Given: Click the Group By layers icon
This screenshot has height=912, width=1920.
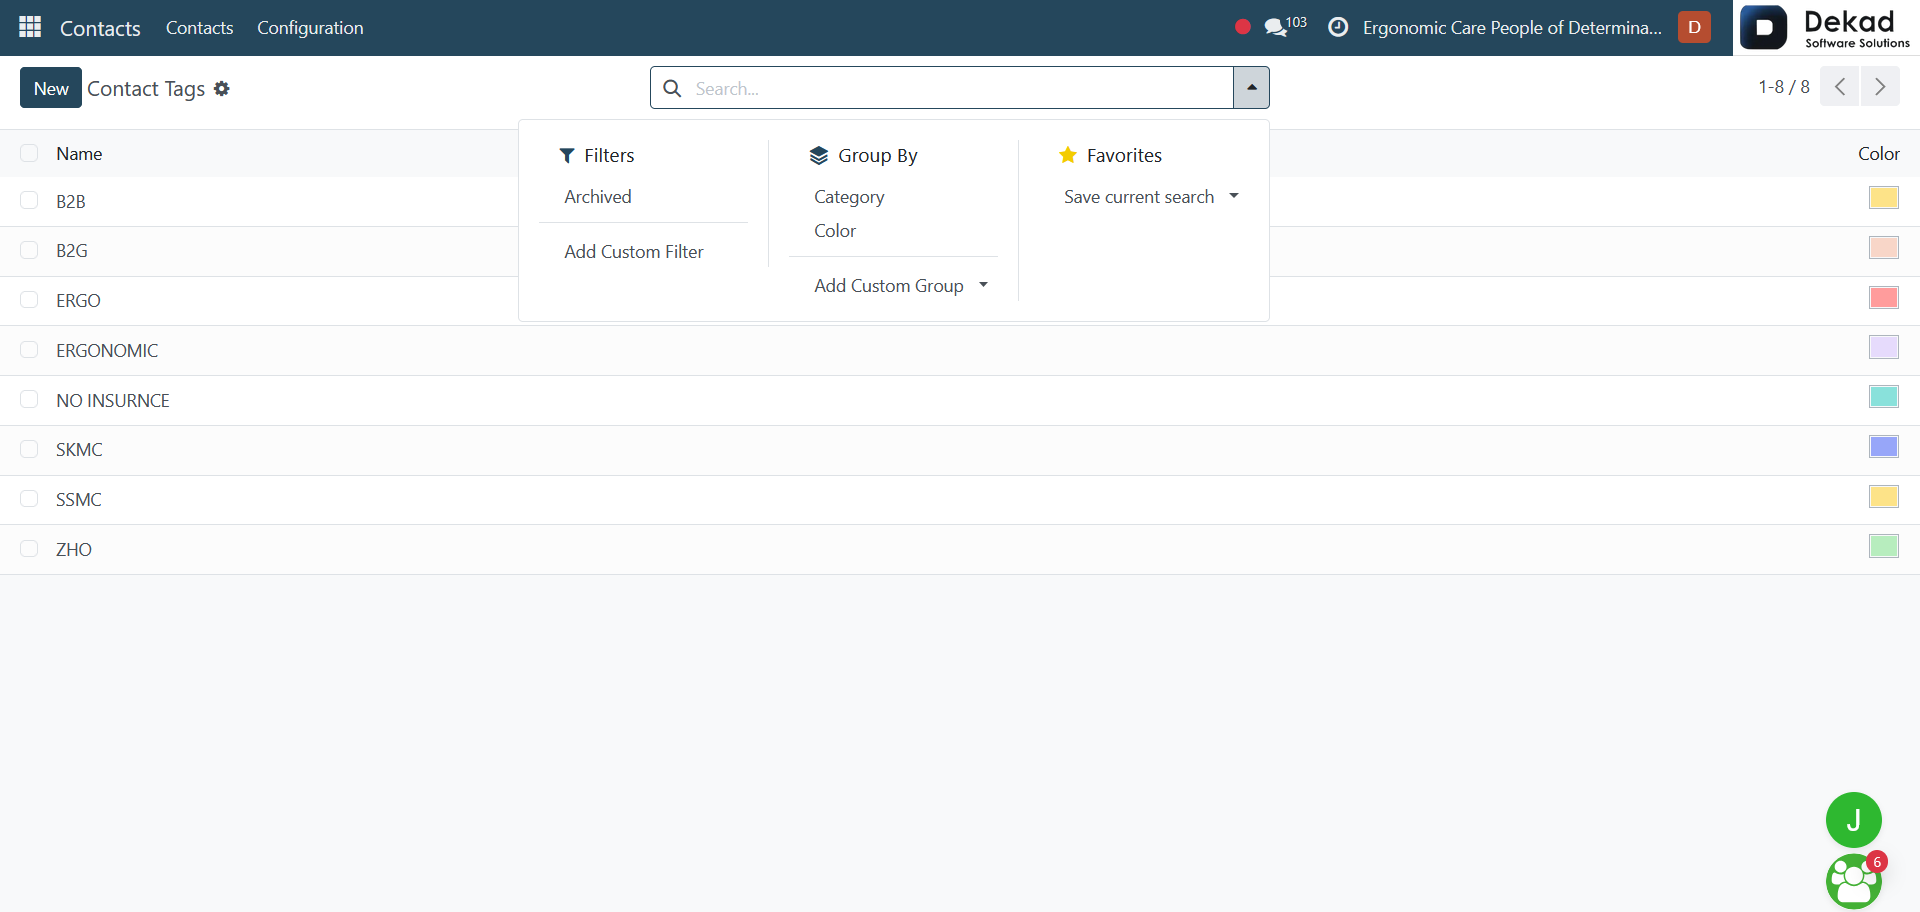Looking at the screenshot, I should click(819, 155).
